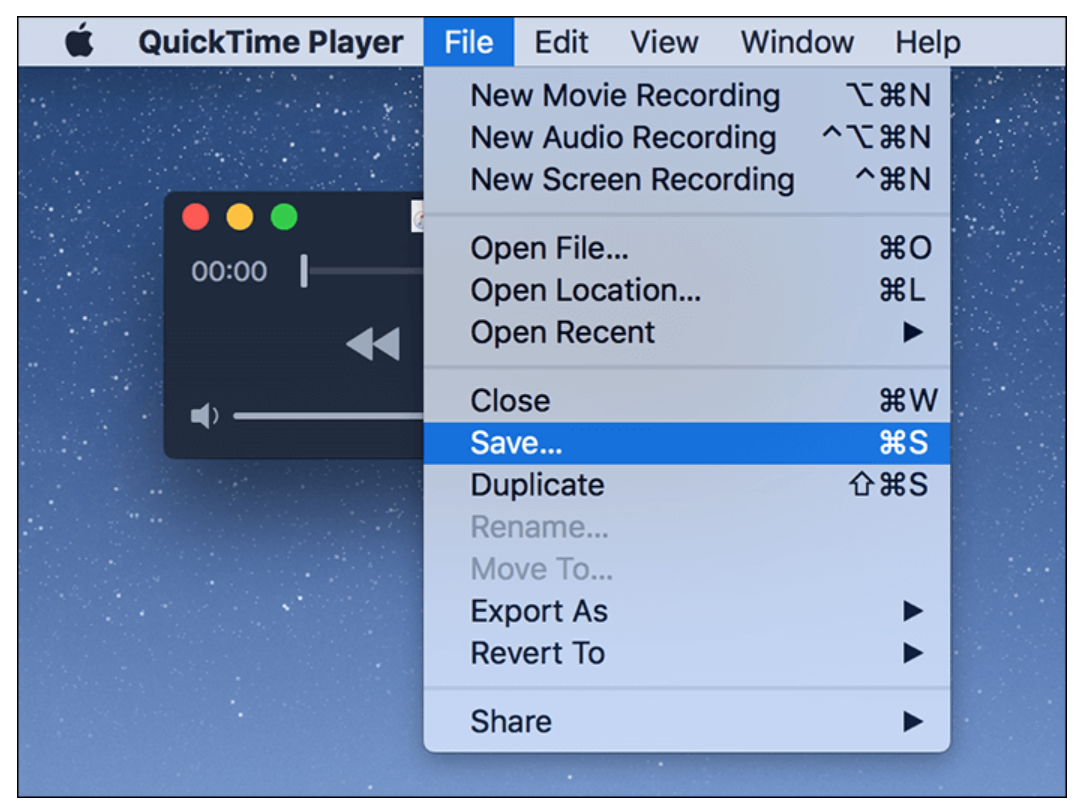Choose New Movie Recording

click(x=687, y=95)
